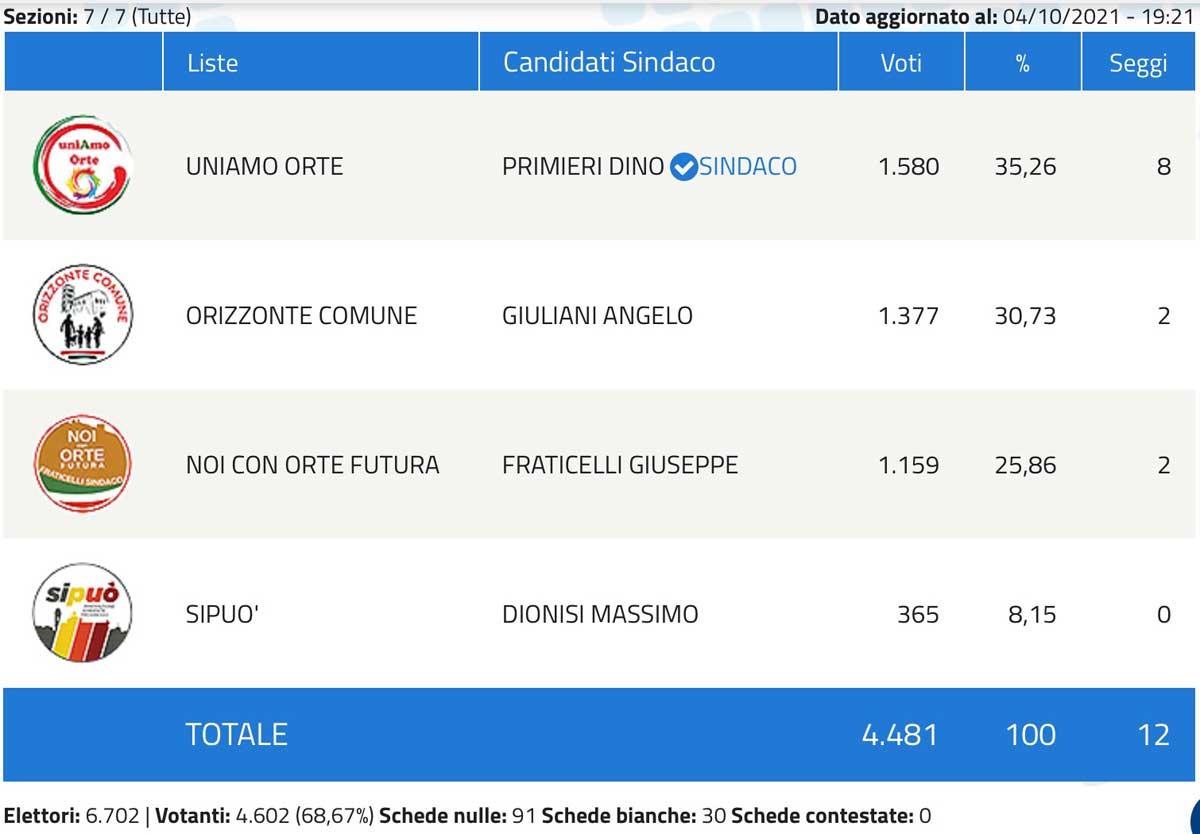
Task: Select the UNIAMO ORTE list name
Action: [264, 166]
